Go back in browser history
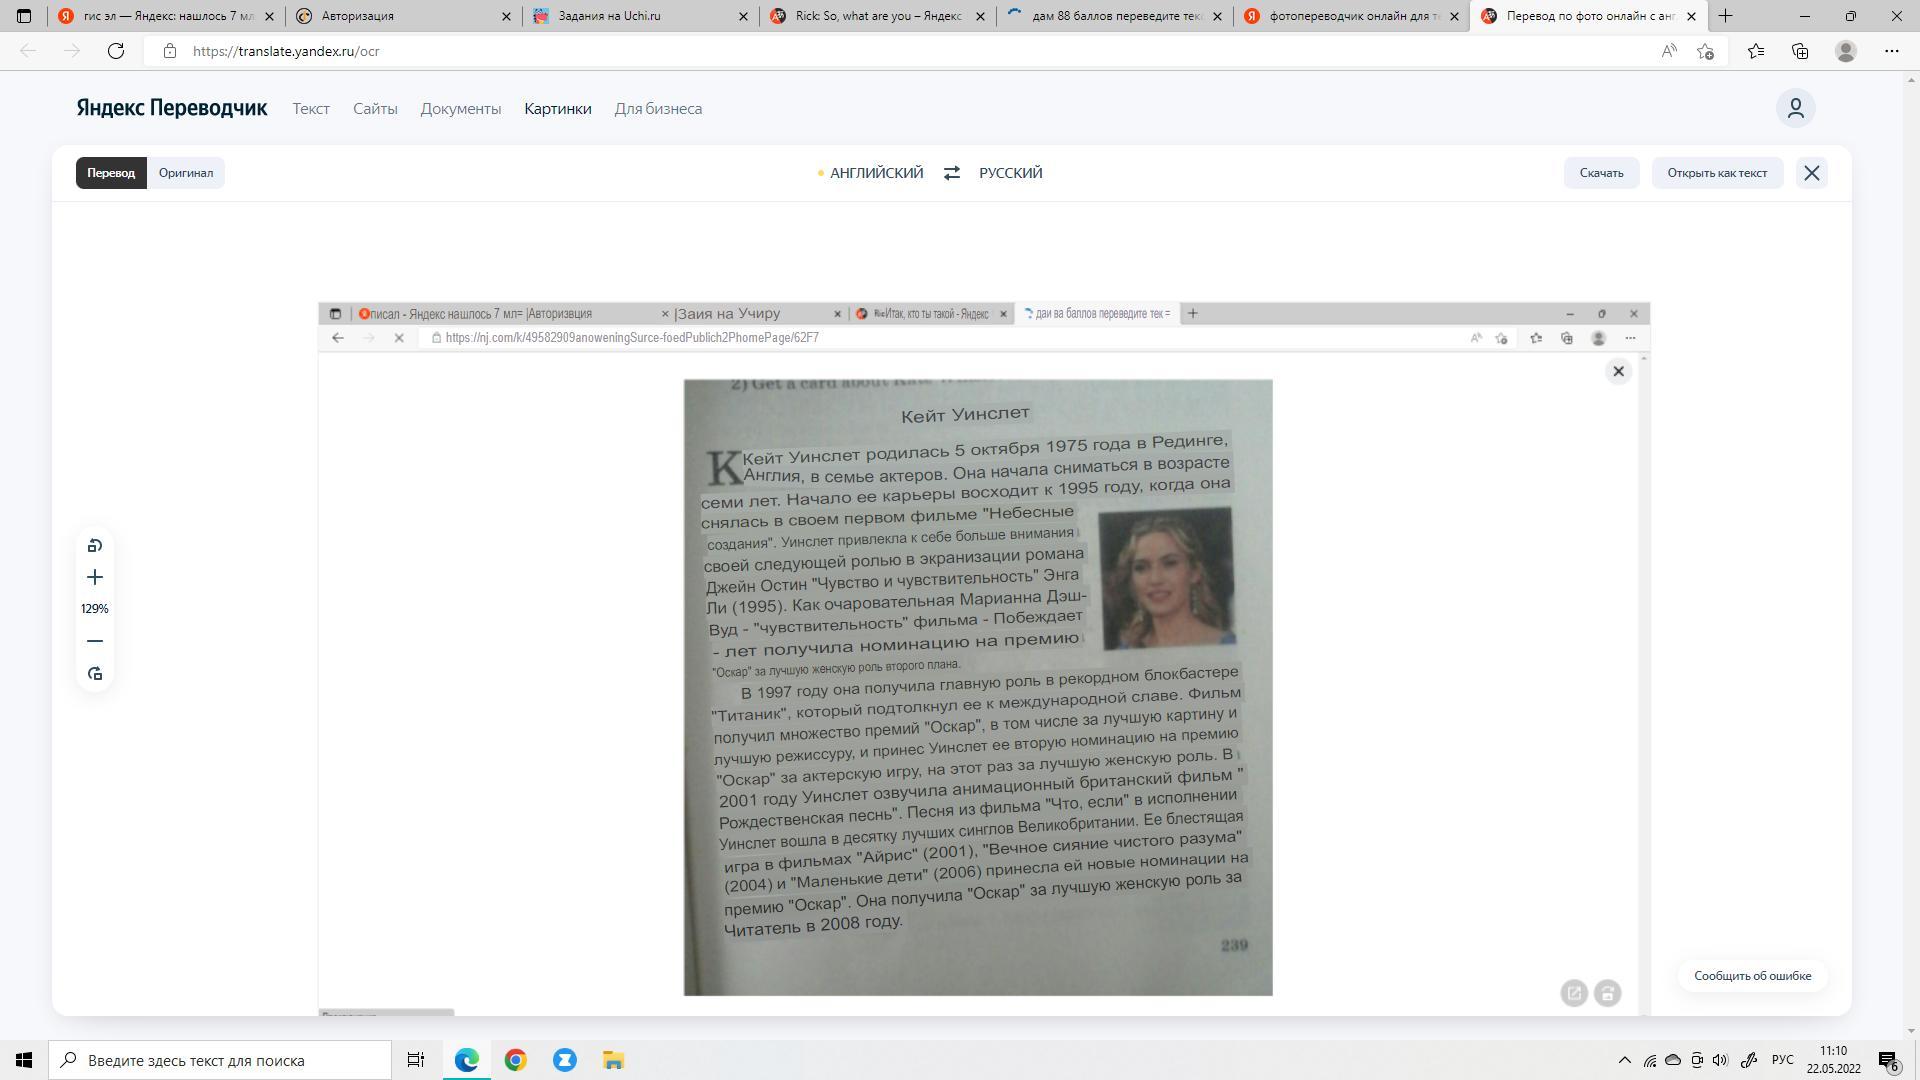The height and width of the screenshot is (1080, 1920). pyautogui.click(x=28, y=51)
